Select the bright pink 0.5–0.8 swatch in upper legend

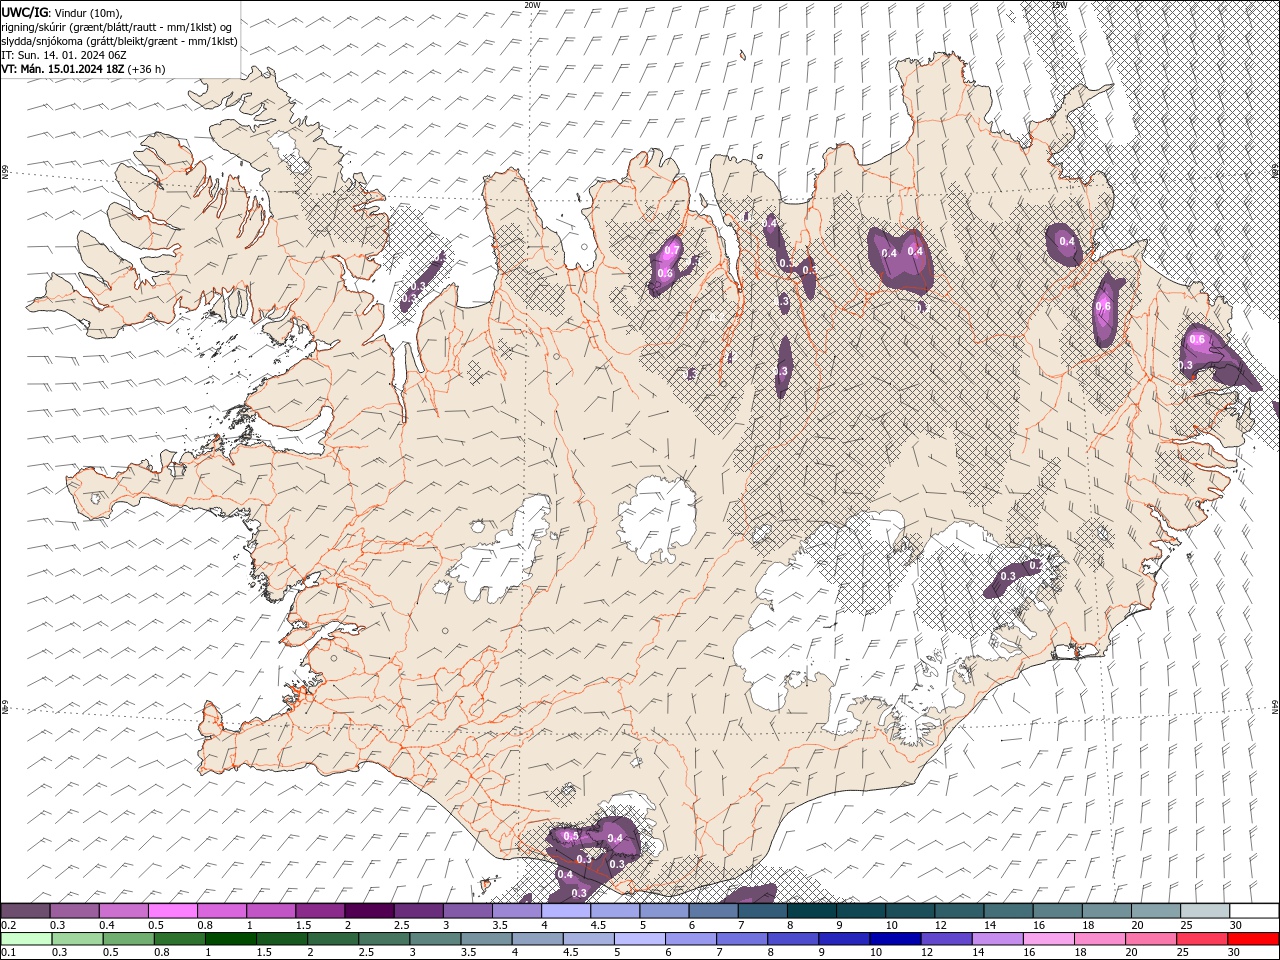pos(172,911)
